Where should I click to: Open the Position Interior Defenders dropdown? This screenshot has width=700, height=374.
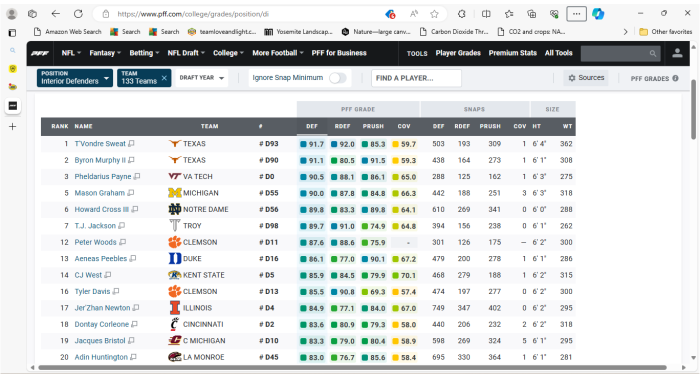(75, 78)
